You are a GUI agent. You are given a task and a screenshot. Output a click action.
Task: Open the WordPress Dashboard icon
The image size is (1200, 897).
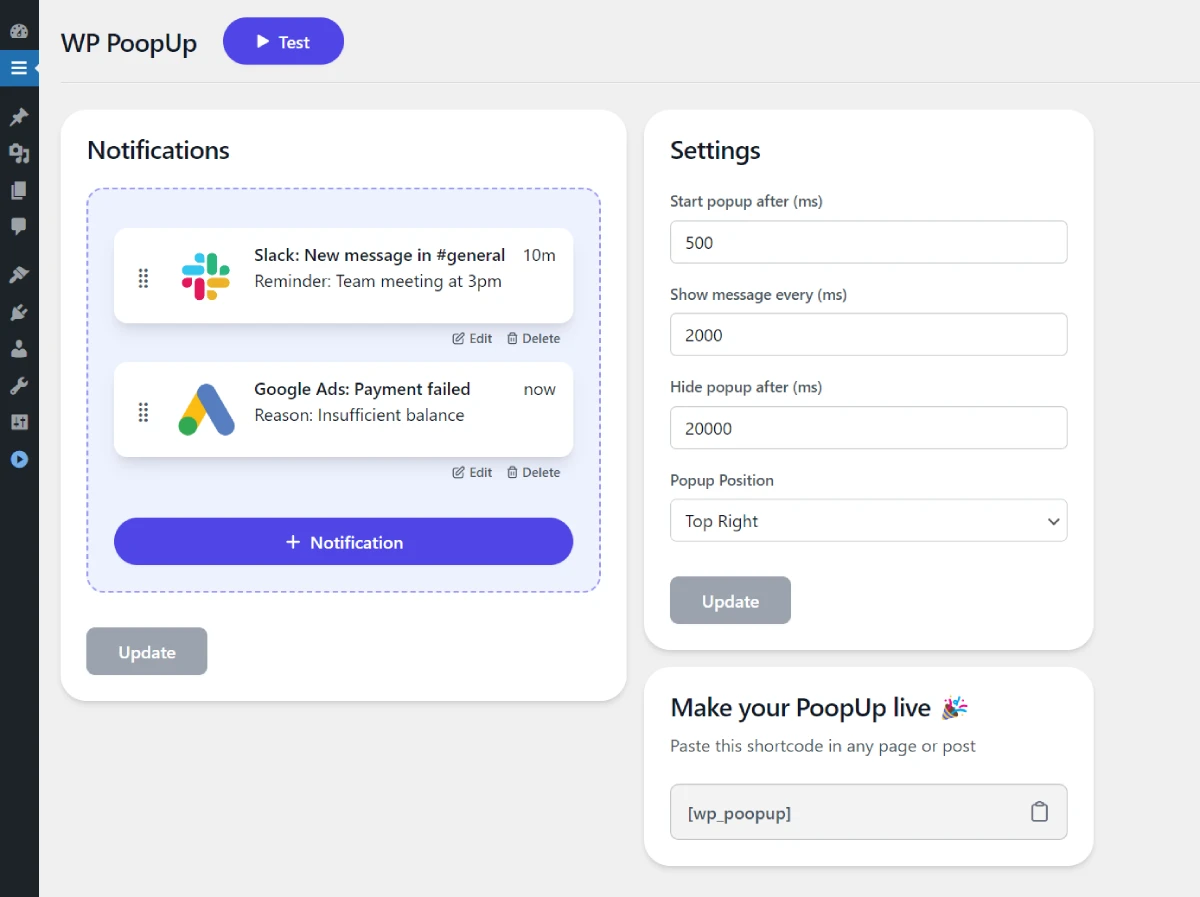(x=19, y=30)
